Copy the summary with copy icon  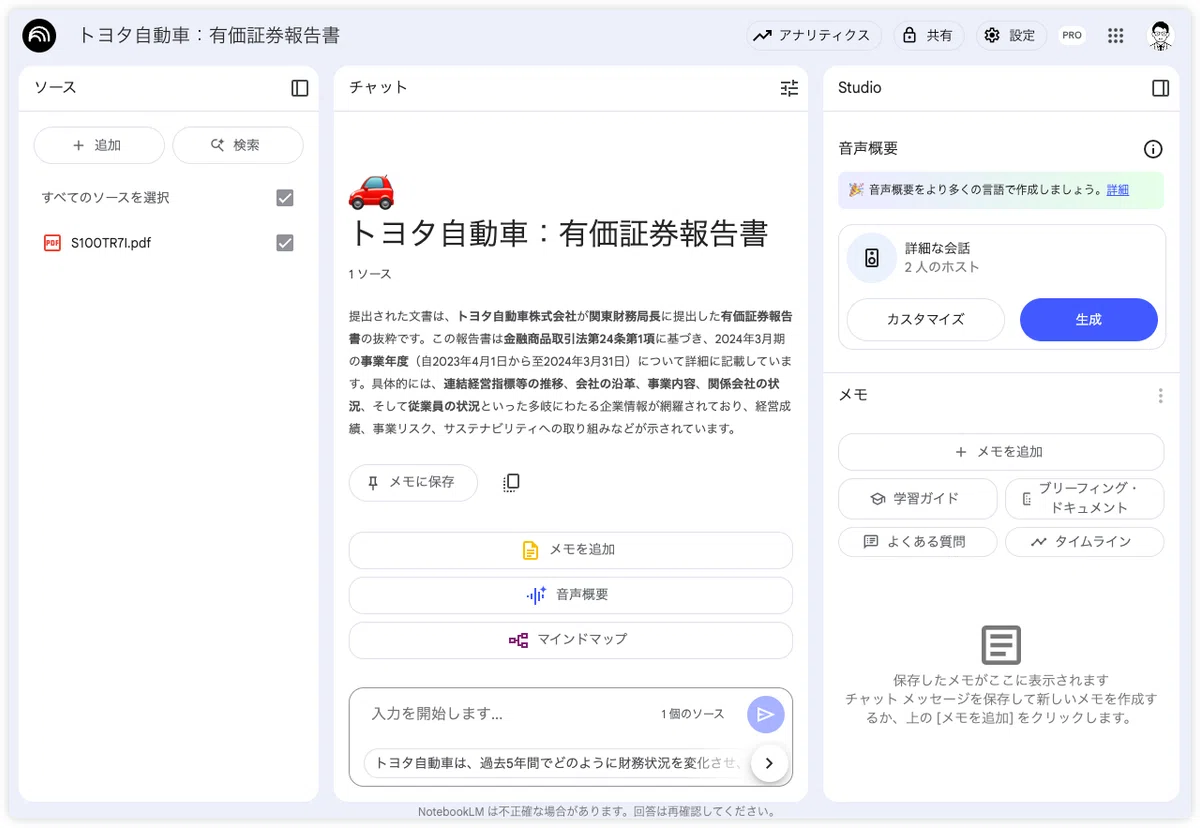click(x=511, y=482)
